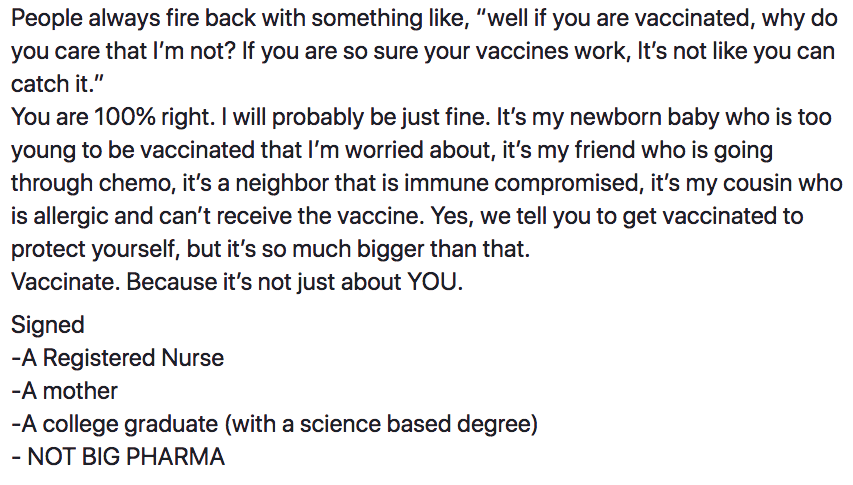Click the line "NOT BIG PHARMA"
This screenshot has width=853, height=485.
(126, 457)
